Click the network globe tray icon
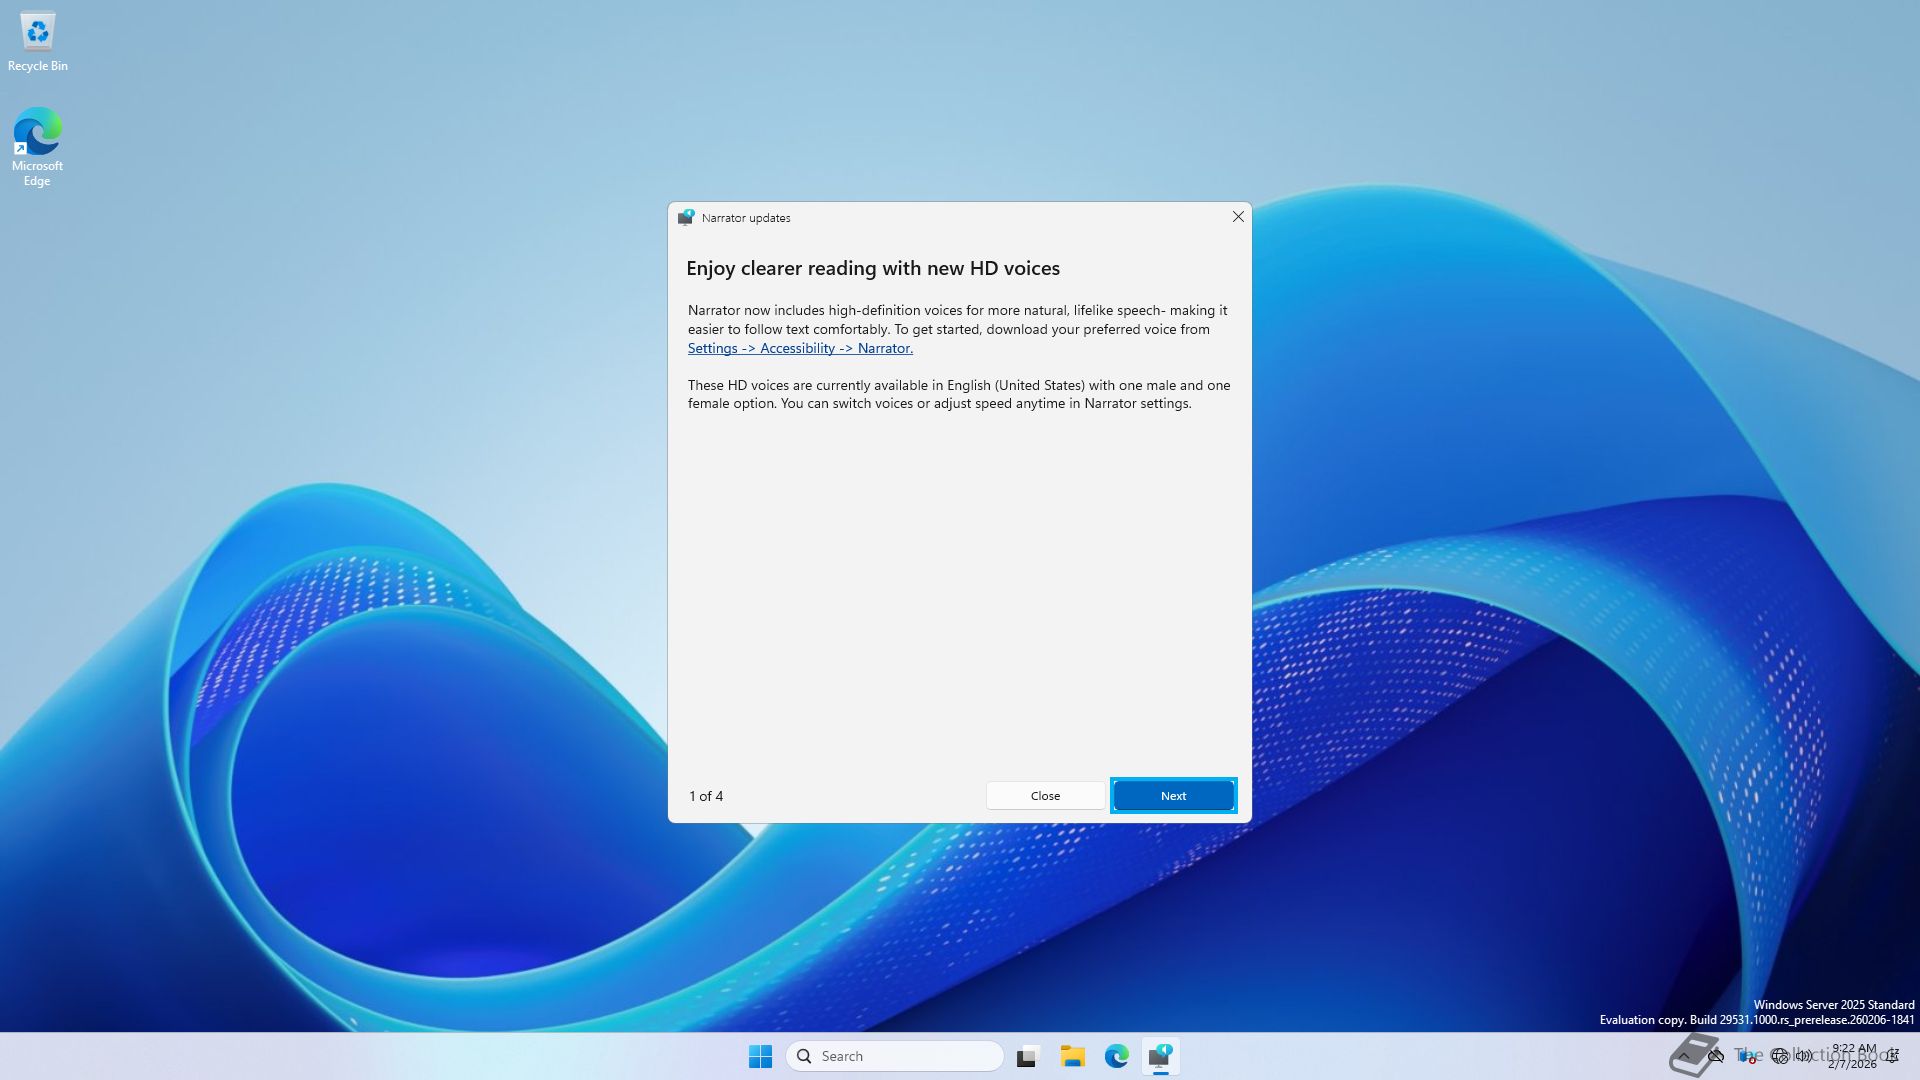1920x1080 pixels. click(x=1779, y=1056)
